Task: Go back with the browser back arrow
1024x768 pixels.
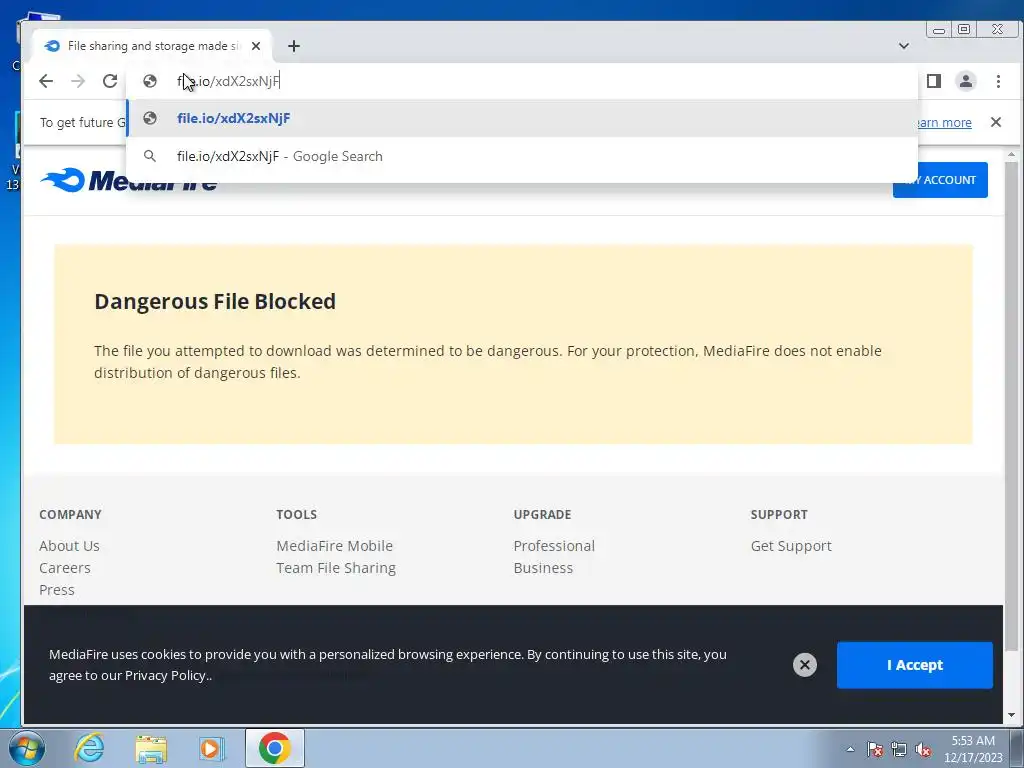Action: click(x=46, y=81)
